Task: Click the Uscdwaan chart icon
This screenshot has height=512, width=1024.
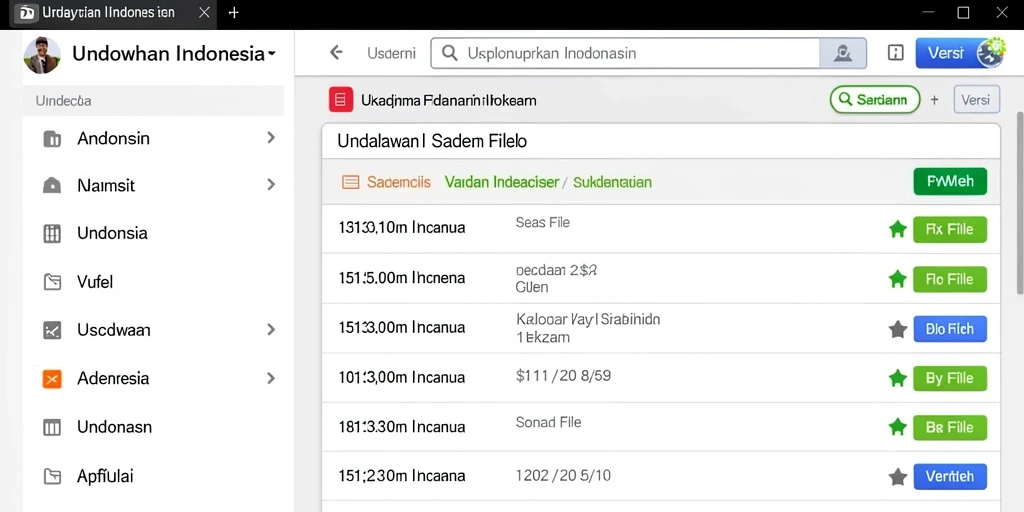Action: pyautogui.click(x=52, y=330)
